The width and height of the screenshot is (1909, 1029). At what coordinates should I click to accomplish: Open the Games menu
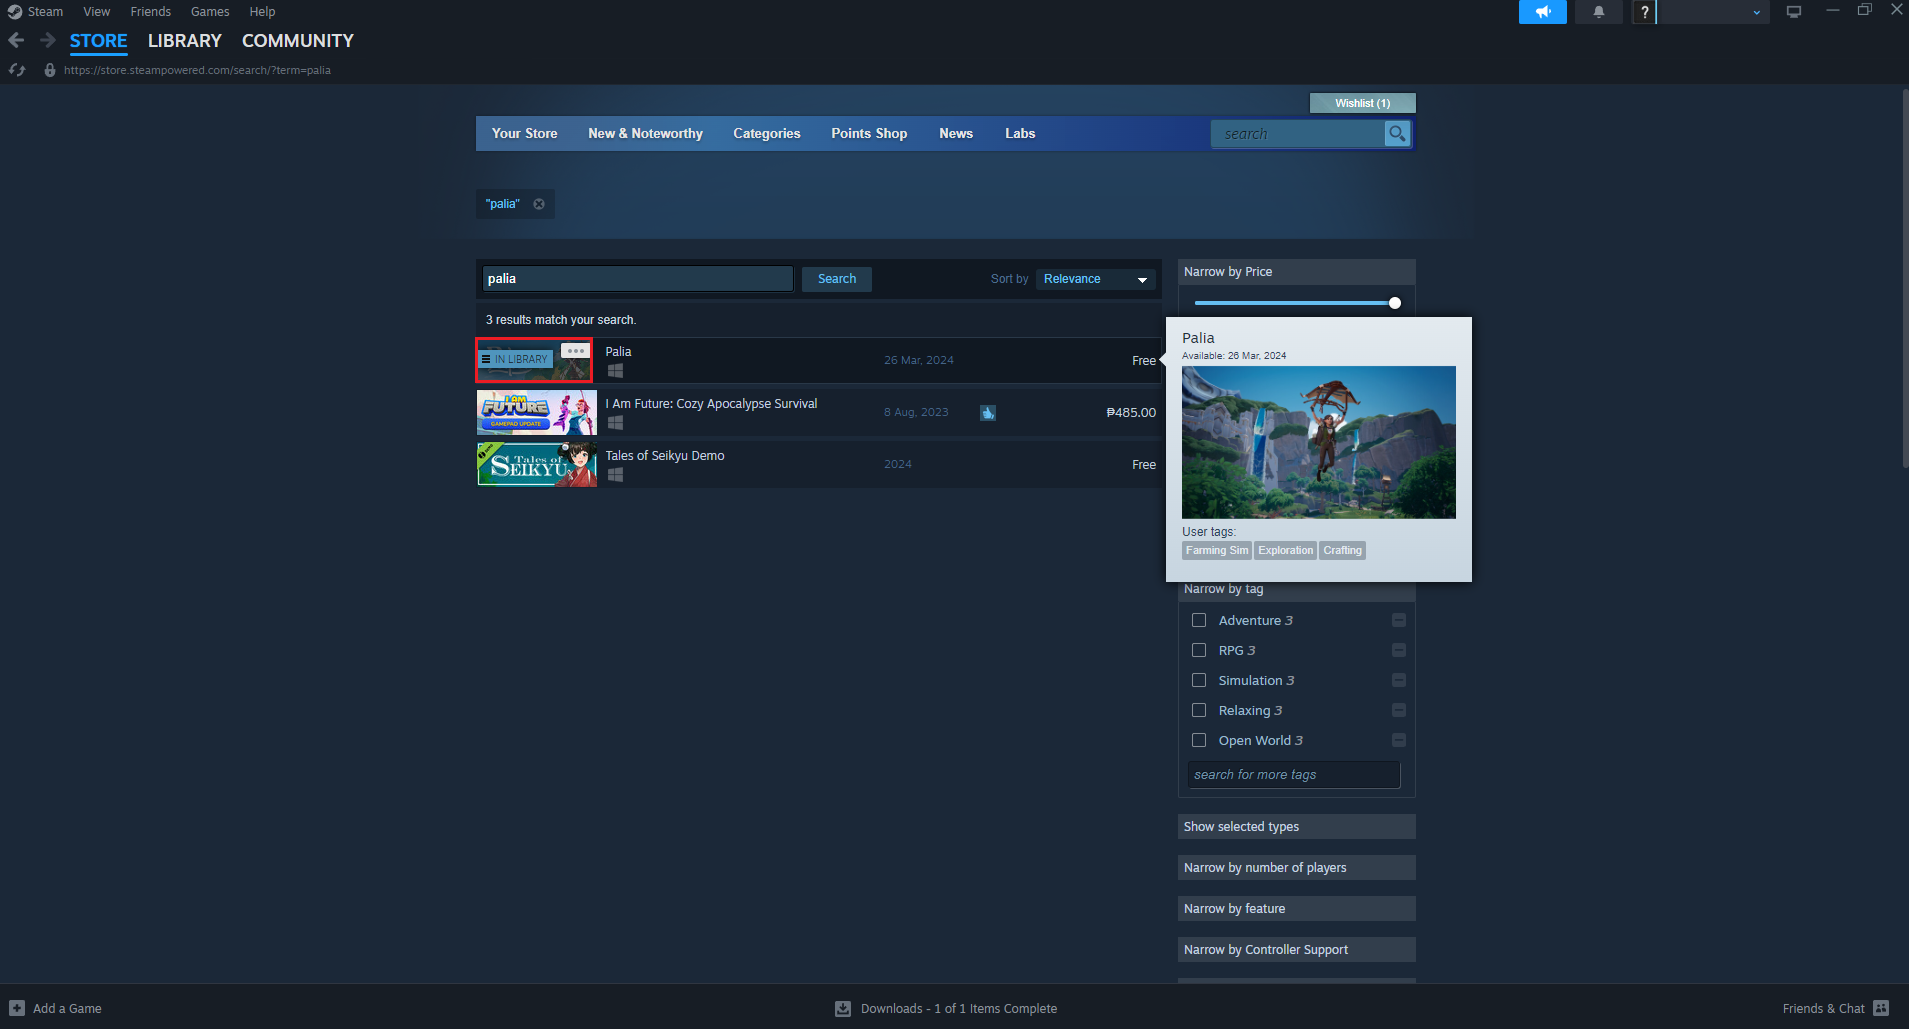[210, 12]
